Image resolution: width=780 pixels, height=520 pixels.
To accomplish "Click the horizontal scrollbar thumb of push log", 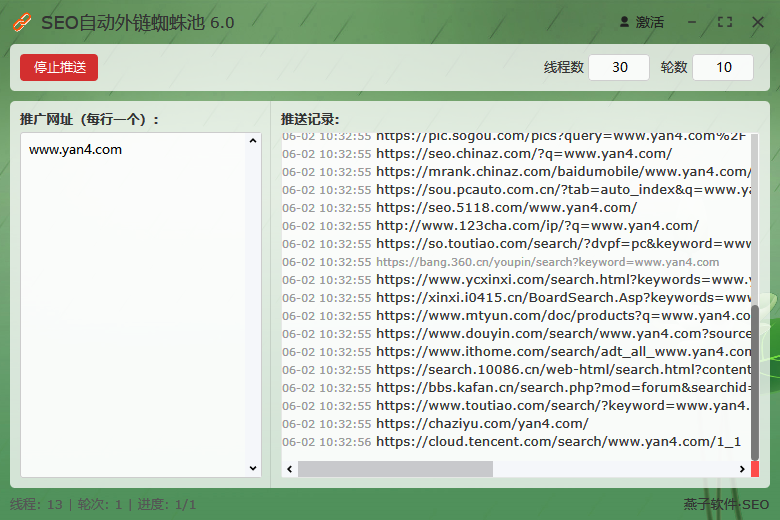I will (395, 469).
